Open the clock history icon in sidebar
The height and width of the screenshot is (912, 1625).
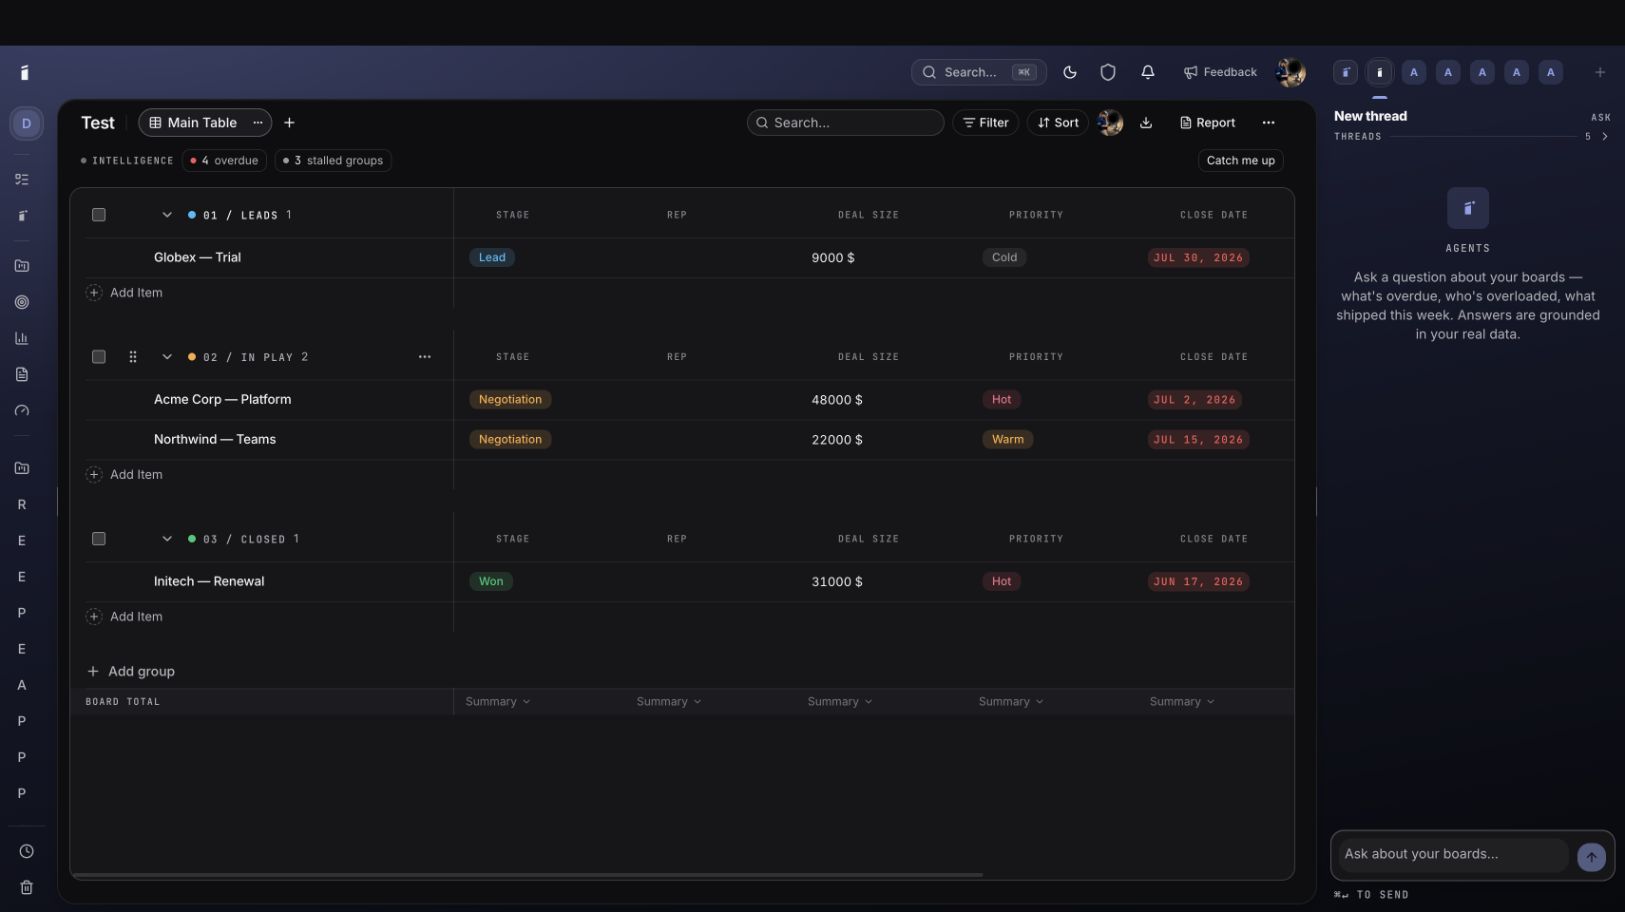pos(26,851)
